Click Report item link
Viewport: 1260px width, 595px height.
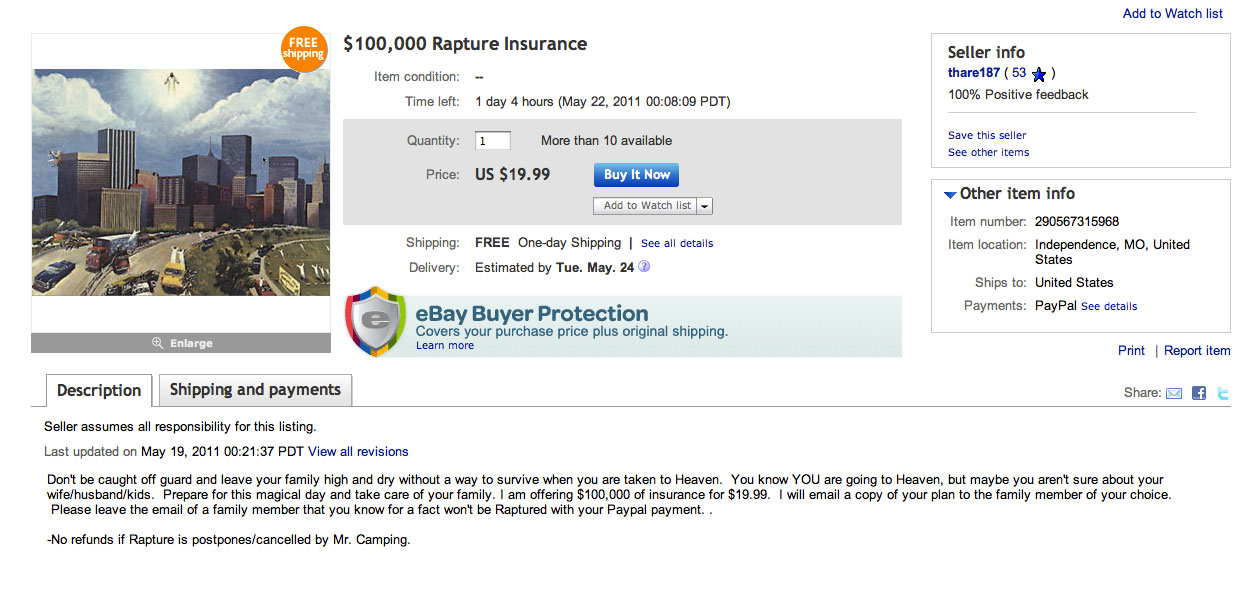(x=1197, y=350)
